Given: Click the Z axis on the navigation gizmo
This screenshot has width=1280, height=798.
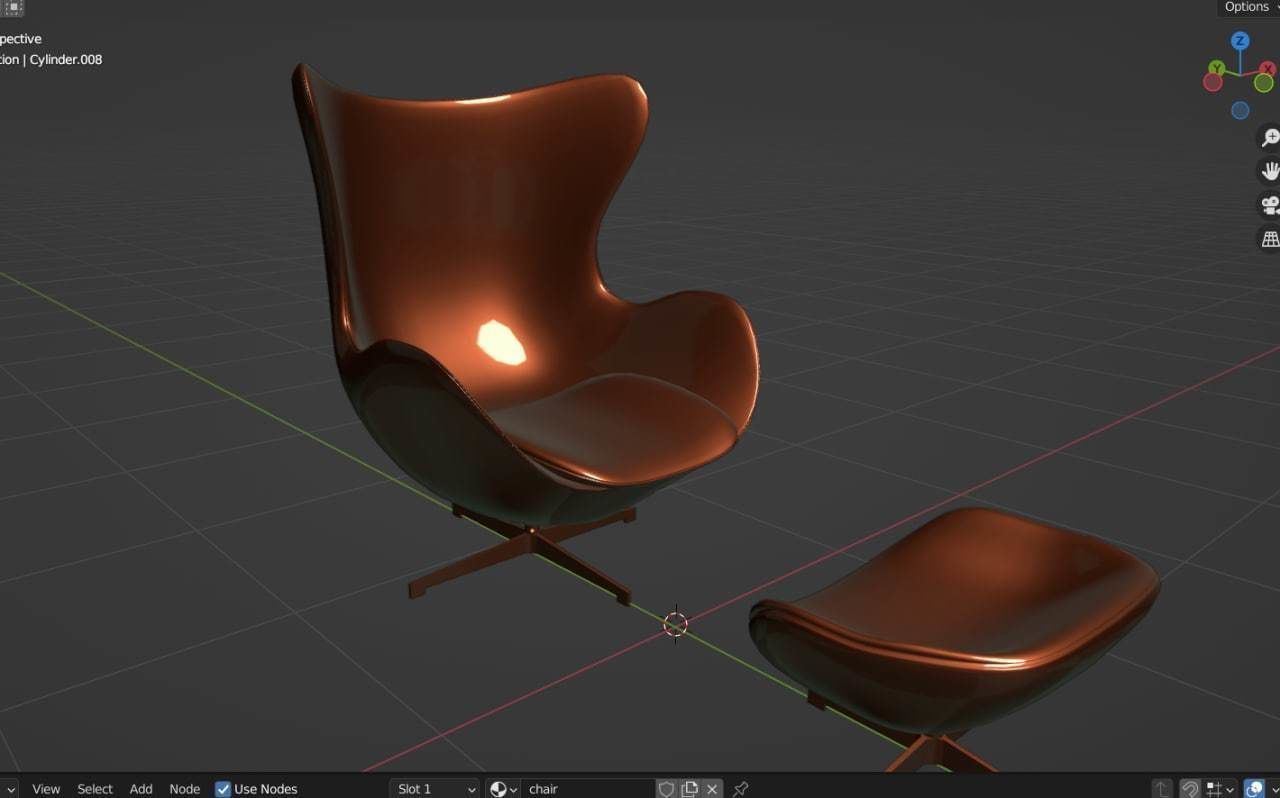Looking at the screenshot, I should pyautogui.click(x=1240, y=41).
